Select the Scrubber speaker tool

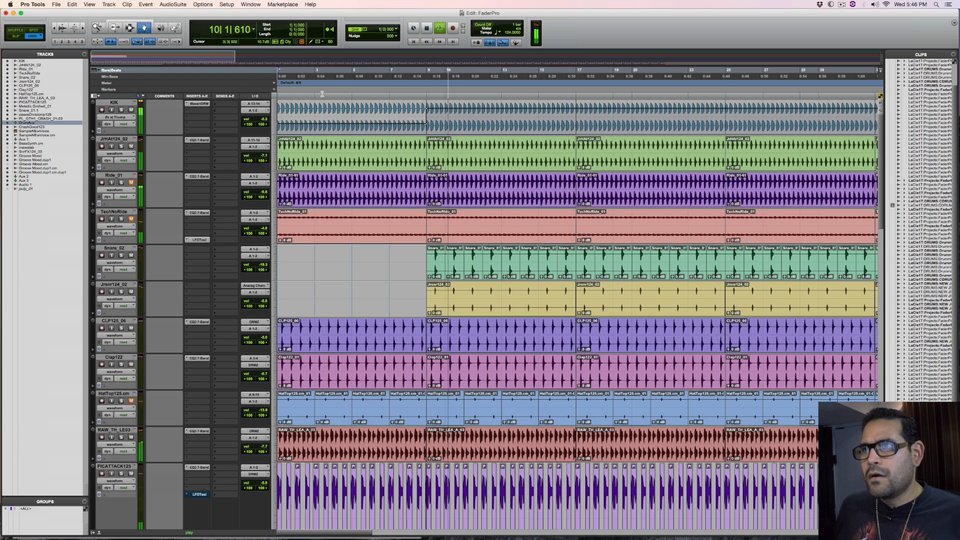[160, 28]
